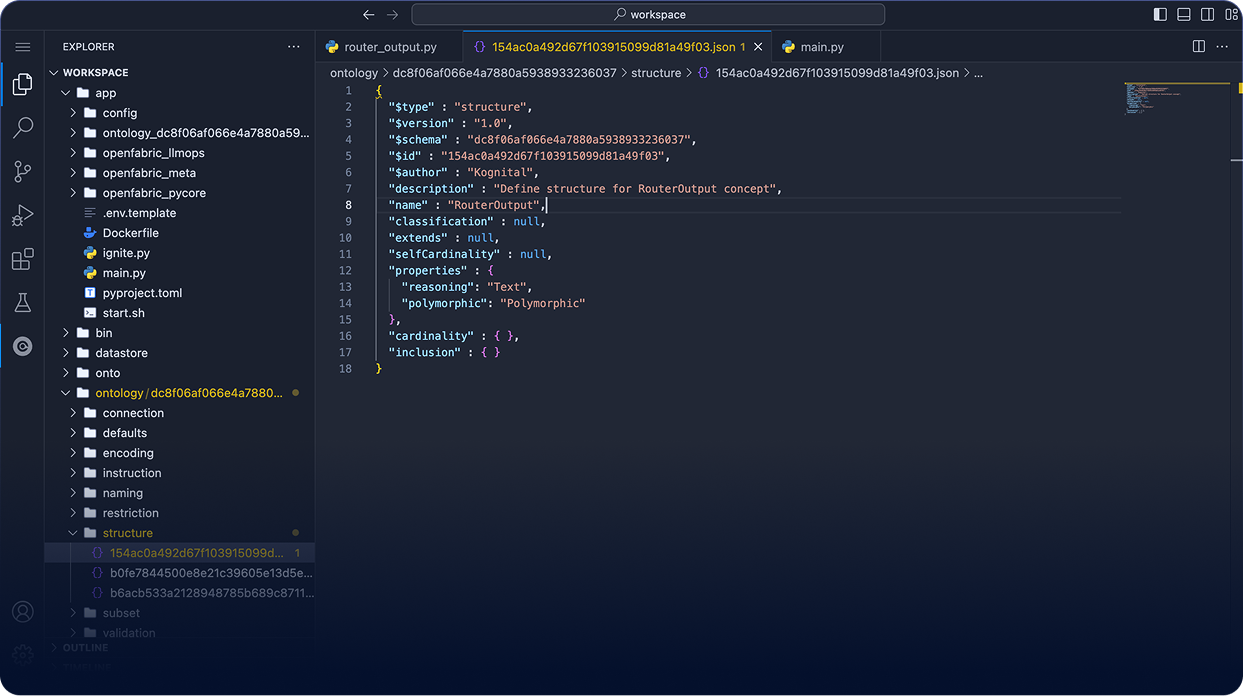This screenshot has height=696, width=1243.
Task: Click the workspace search bar at the top
Action: pyautogui.click(x=650, y=13)
